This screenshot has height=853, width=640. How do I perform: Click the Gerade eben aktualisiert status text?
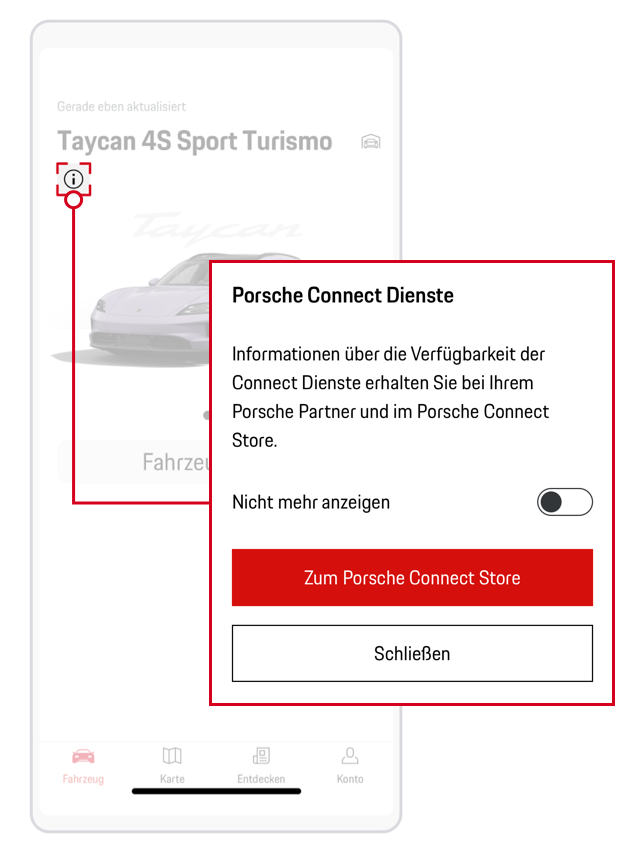pos(121,107)
